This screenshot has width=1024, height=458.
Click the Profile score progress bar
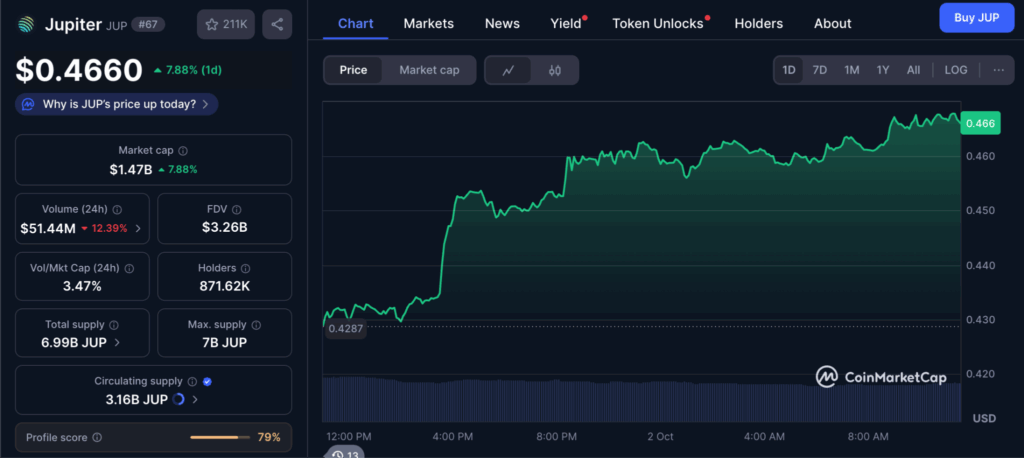click(220, 437)
